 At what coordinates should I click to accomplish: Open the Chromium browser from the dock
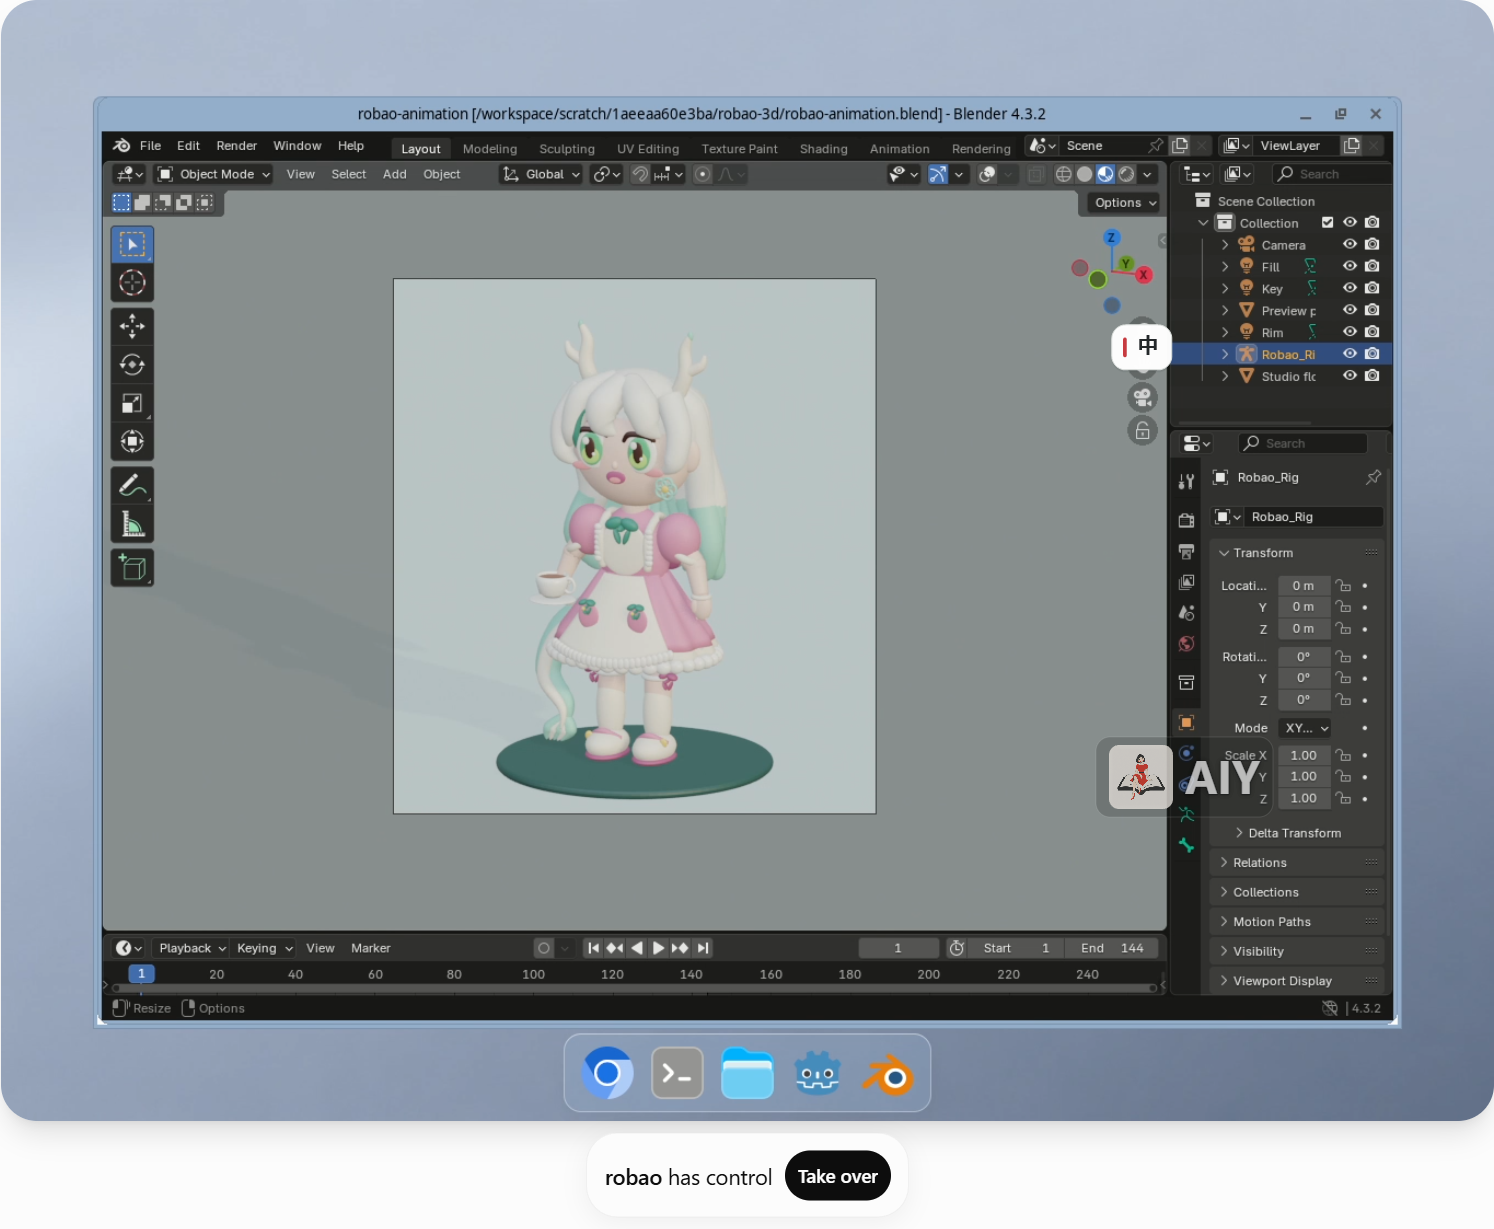[607, 1074]
